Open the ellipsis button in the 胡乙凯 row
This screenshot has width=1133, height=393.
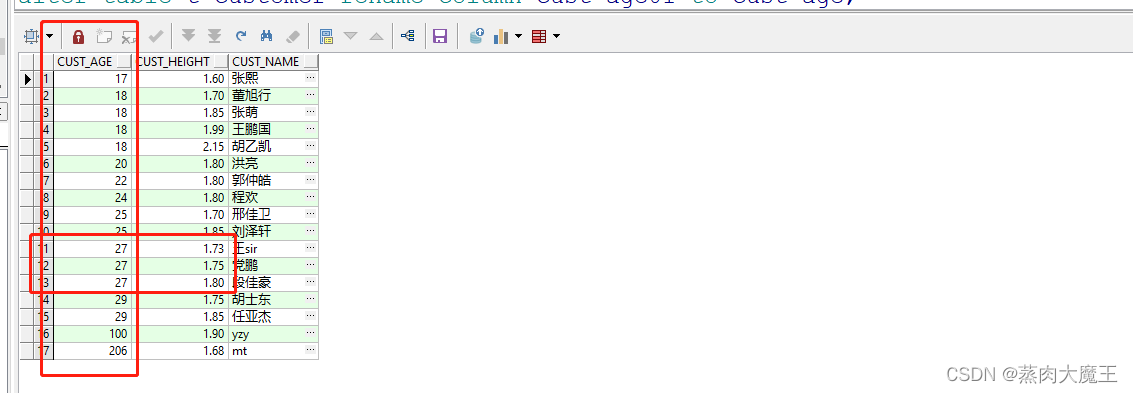point(311,146)
